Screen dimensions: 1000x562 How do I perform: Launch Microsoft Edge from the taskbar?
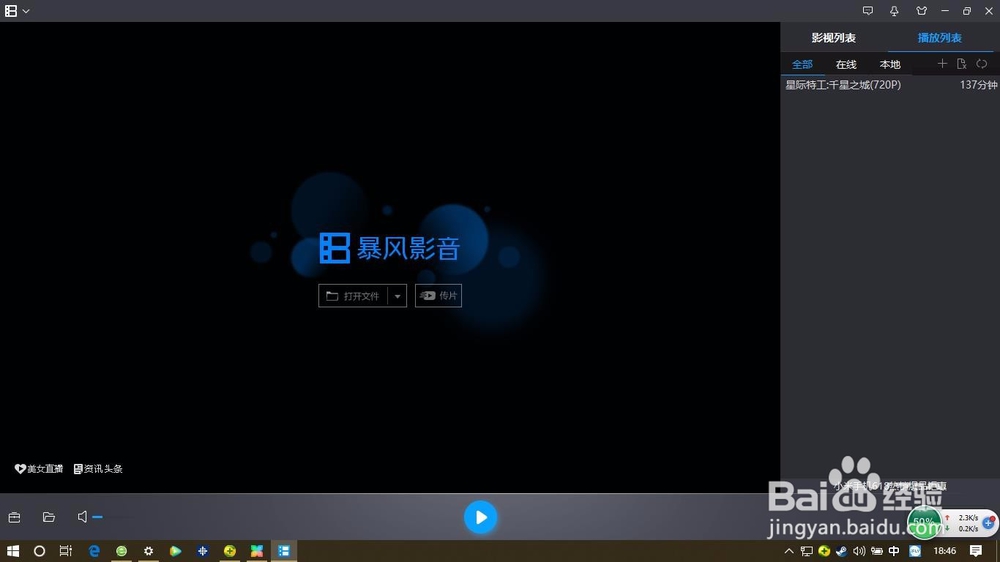(94, 551)
